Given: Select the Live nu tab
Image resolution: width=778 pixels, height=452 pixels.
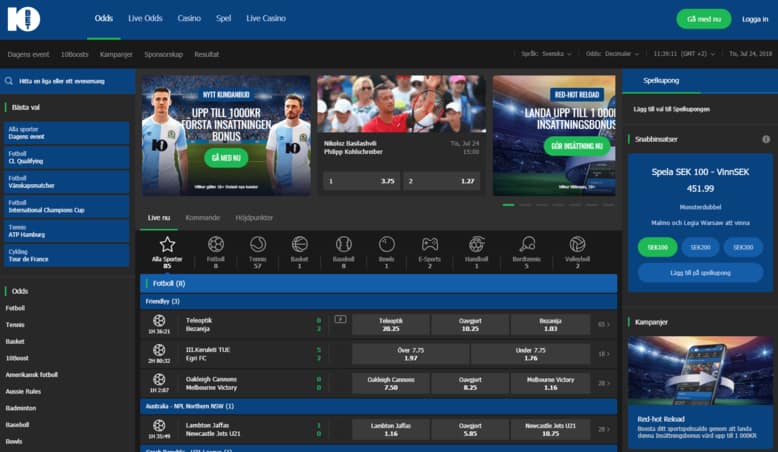Looking at the screenshot, I should [x=159, y=218].
